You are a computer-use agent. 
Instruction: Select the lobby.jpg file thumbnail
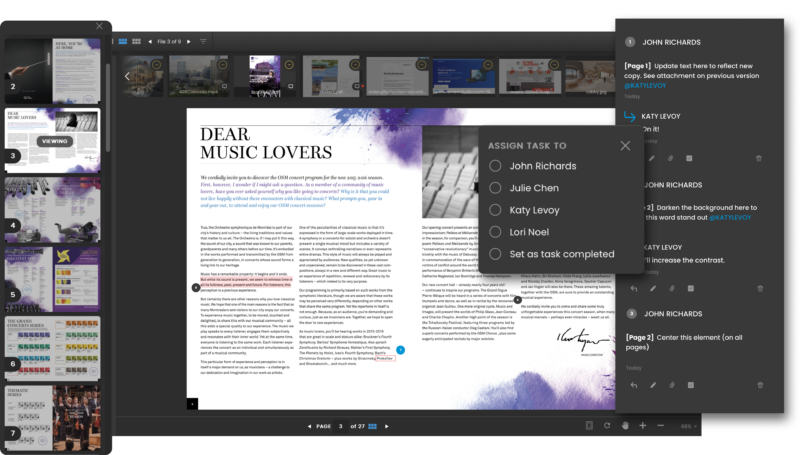(590, 76)
